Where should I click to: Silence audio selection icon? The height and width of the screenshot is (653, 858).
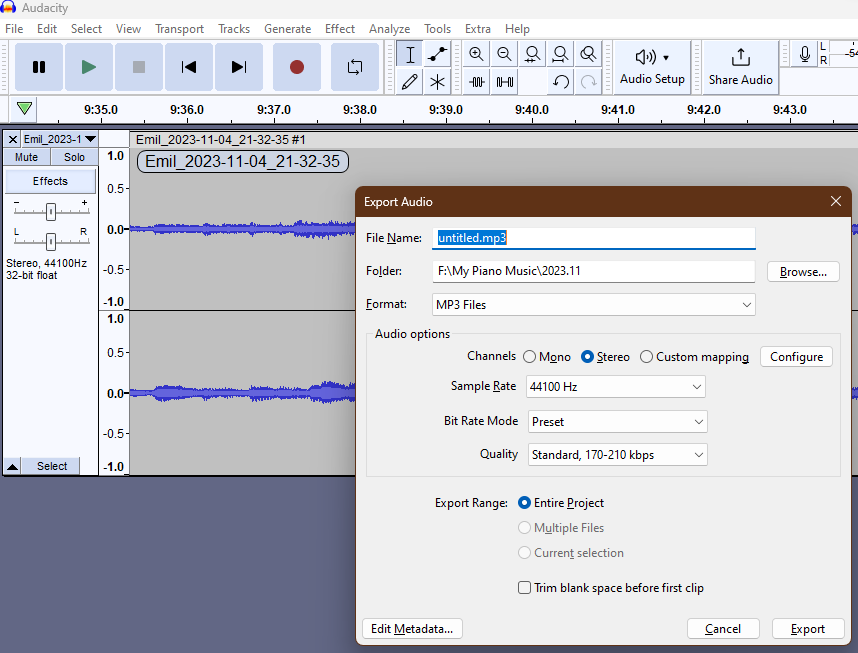coord(505,82)
